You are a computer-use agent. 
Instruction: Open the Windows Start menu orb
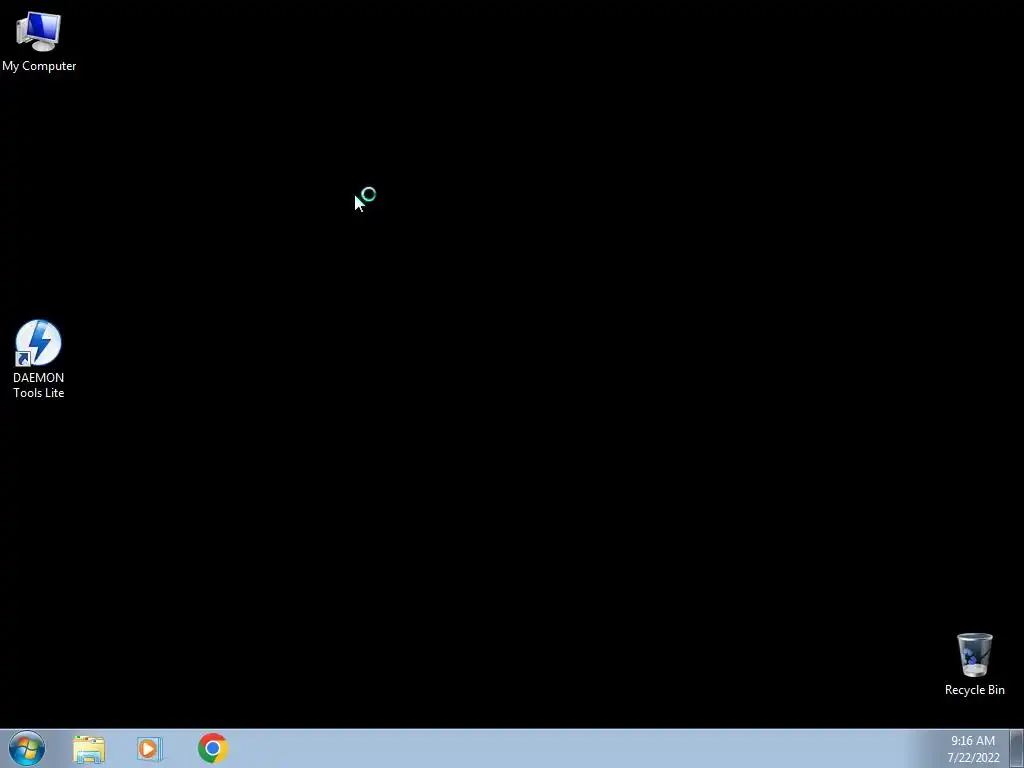pos(27,748)
